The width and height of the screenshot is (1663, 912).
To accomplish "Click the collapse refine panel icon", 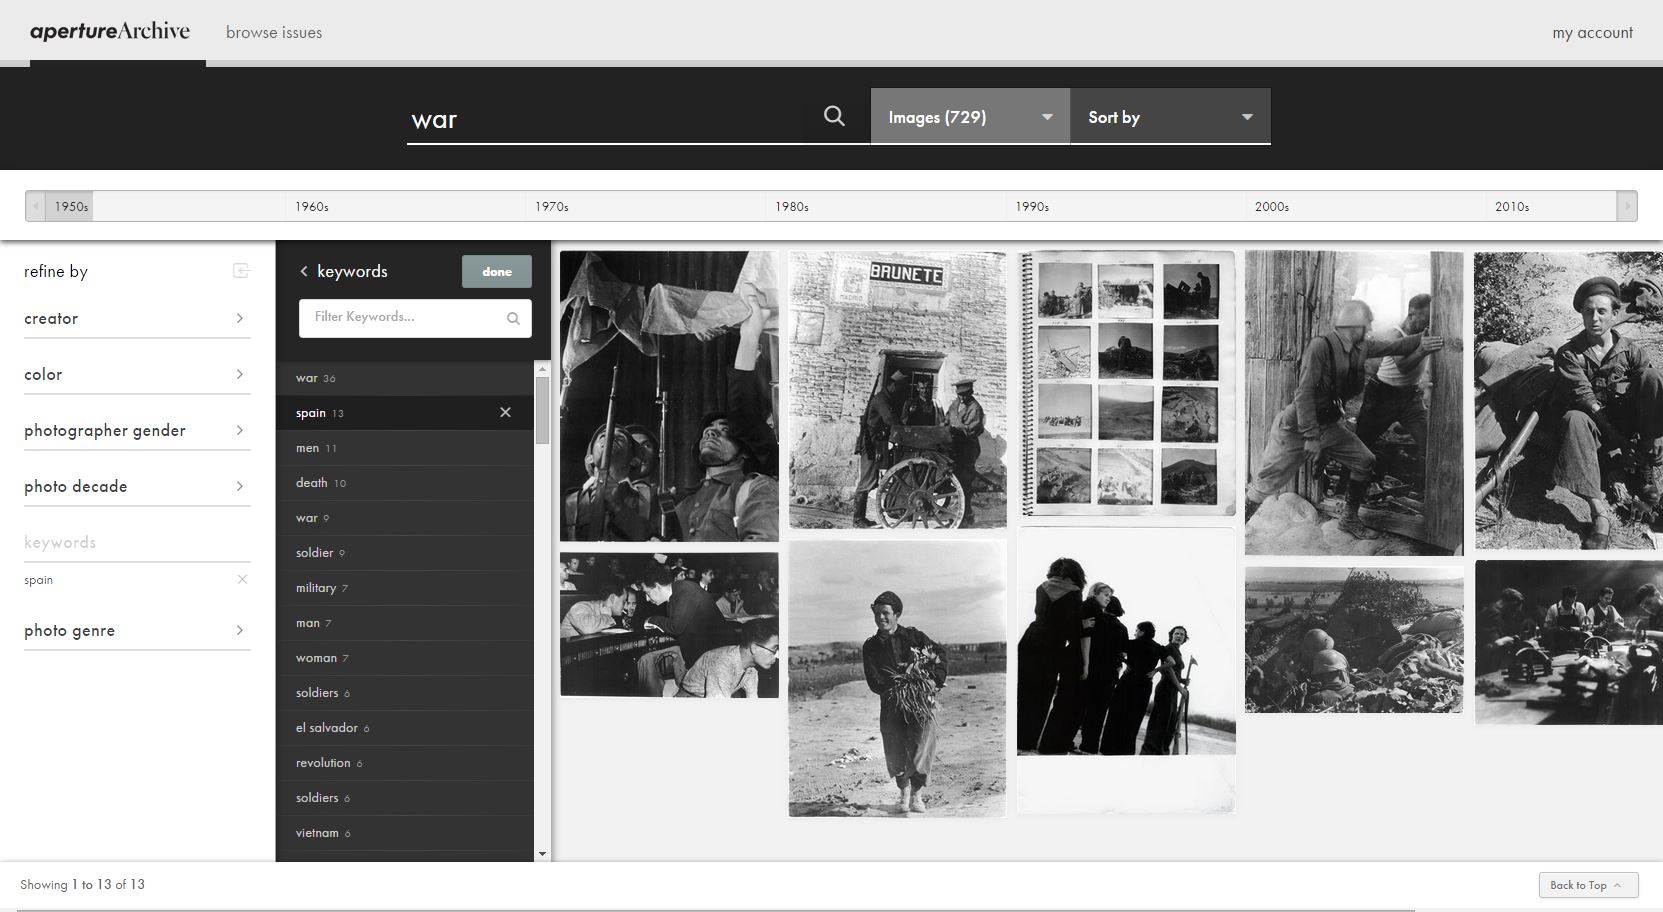I will click(241, 271).
